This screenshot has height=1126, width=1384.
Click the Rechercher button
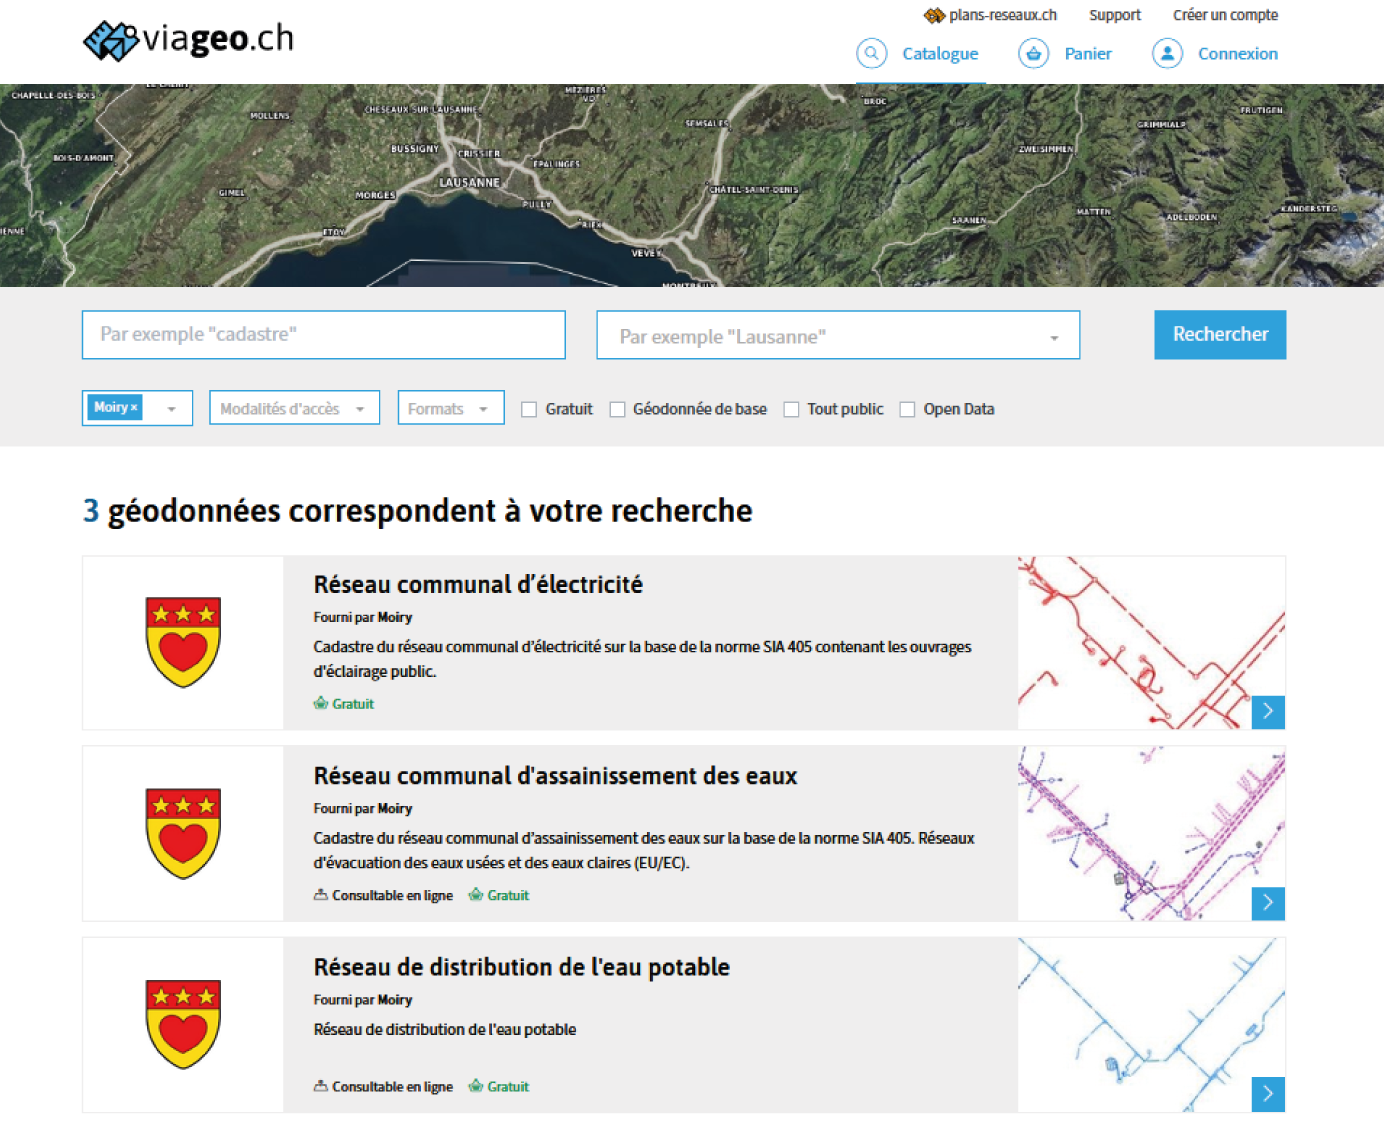1220,334
